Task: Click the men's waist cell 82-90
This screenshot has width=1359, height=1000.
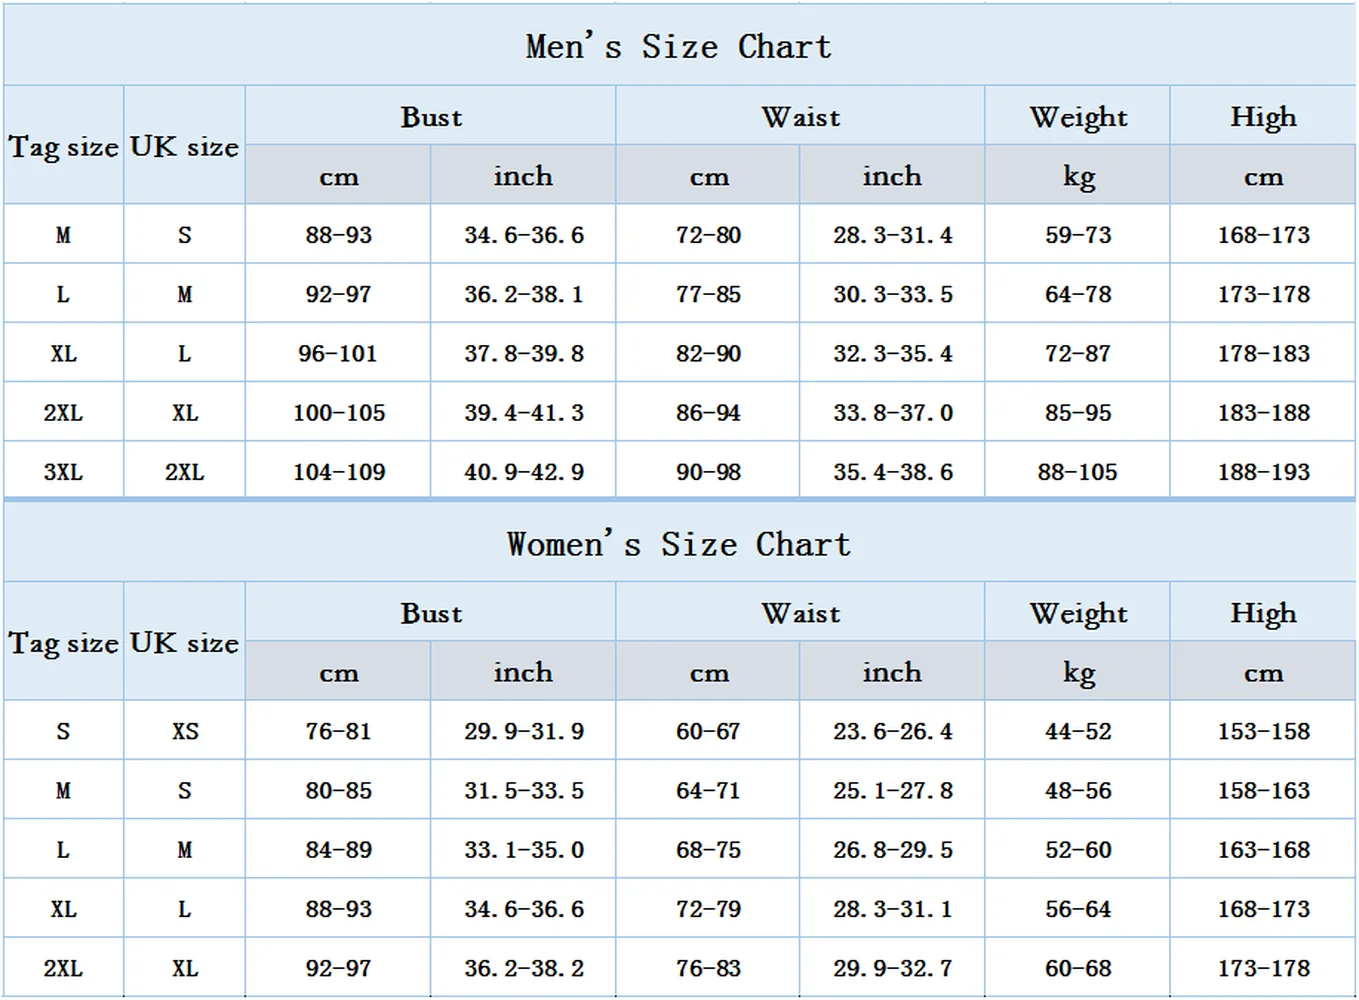Action: click(x=708, y=353)
